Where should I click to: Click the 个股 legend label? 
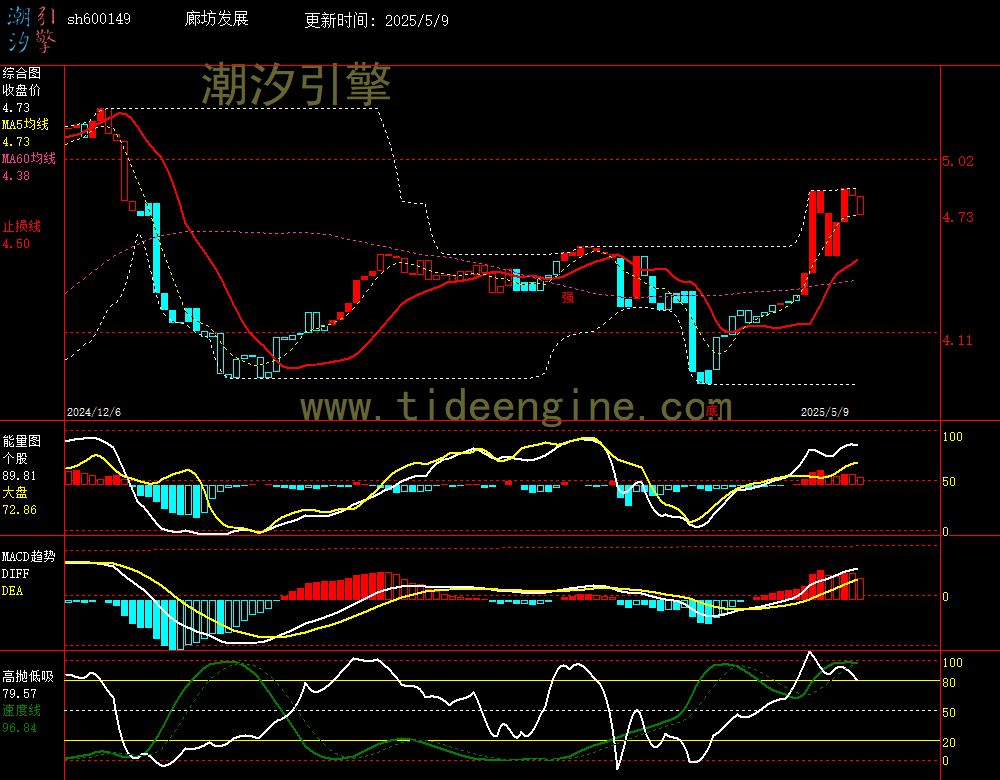[15, 459]
